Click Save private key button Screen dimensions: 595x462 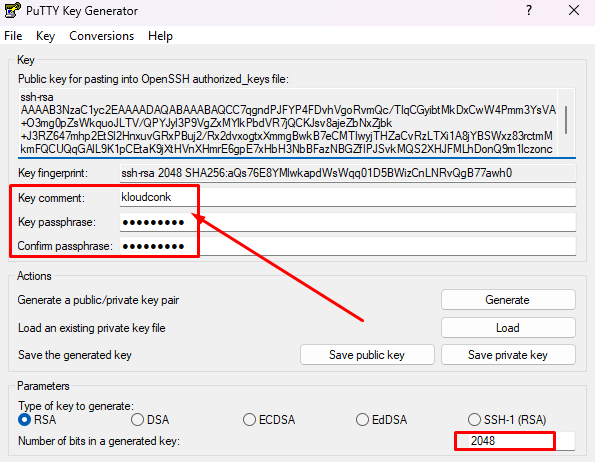point(508,355)
